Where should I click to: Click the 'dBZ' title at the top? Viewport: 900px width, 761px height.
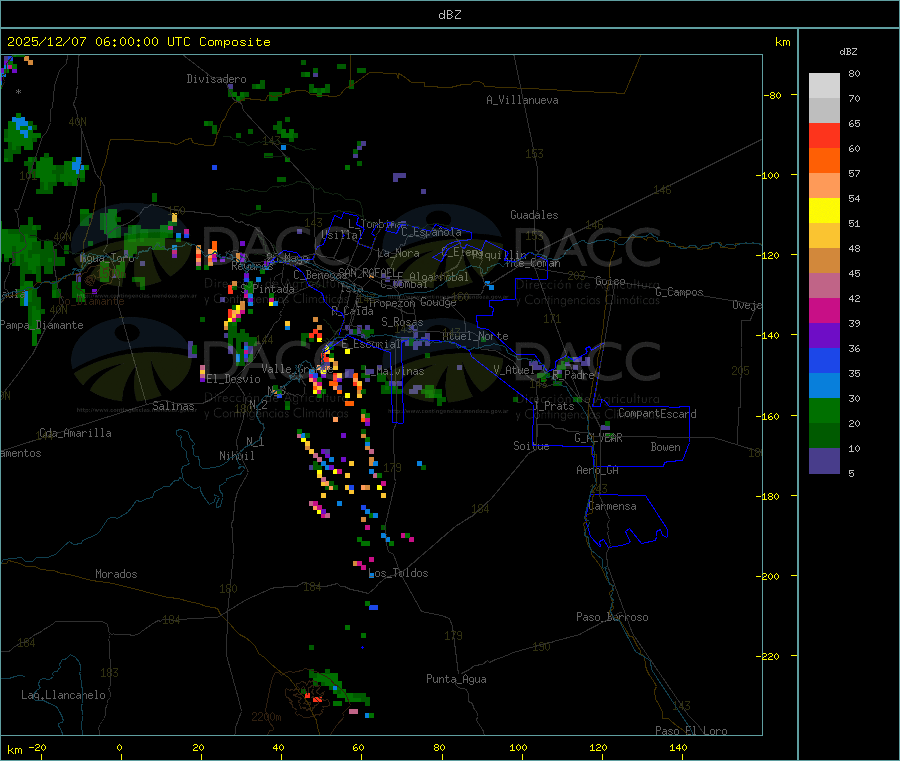tap(449, 15)
